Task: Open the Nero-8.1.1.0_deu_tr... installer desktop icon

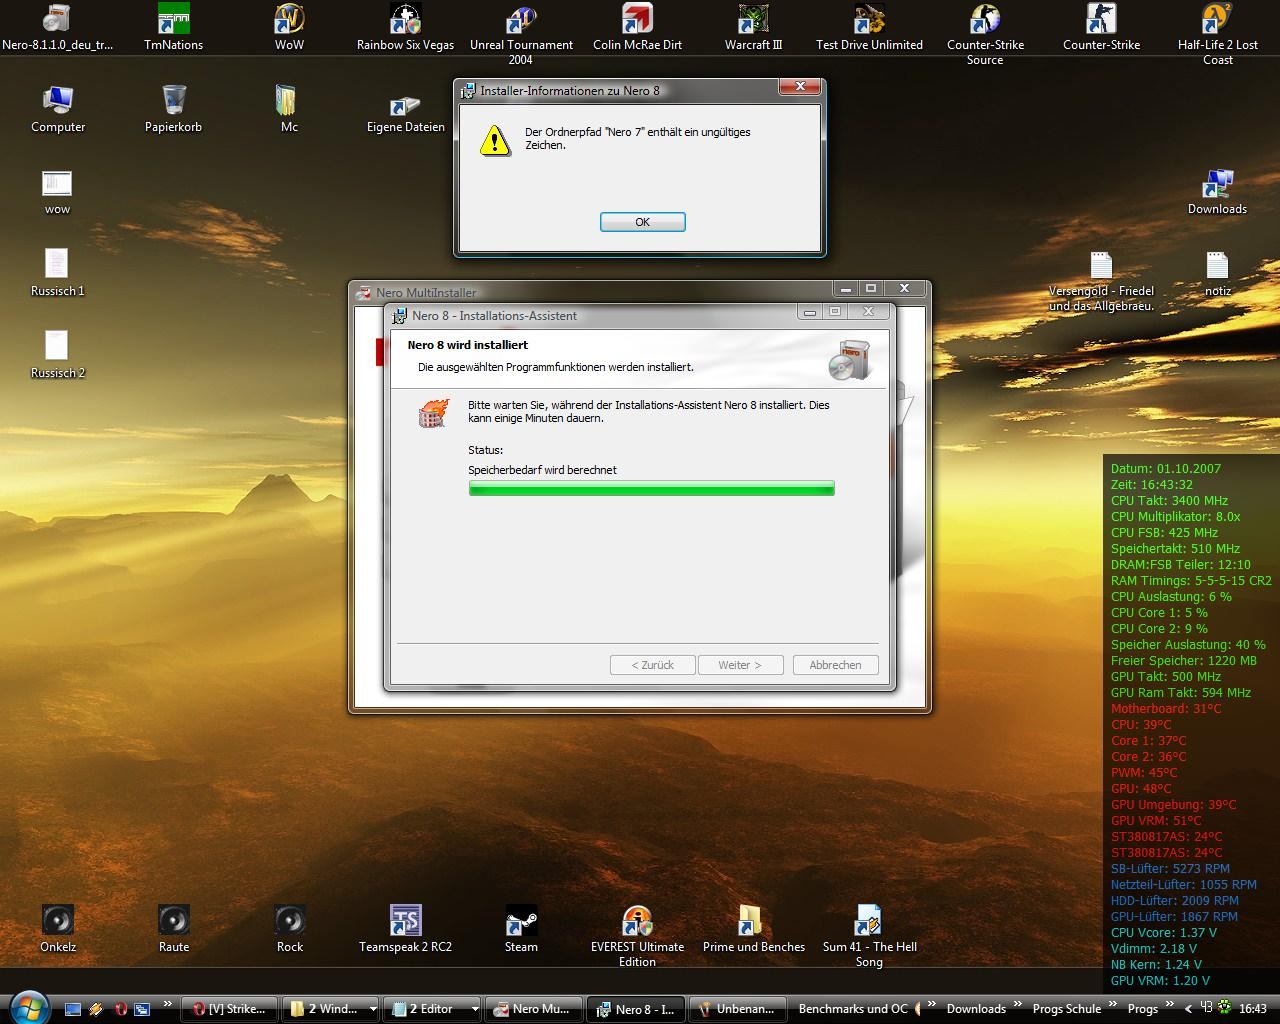Action: click(58, 27)
